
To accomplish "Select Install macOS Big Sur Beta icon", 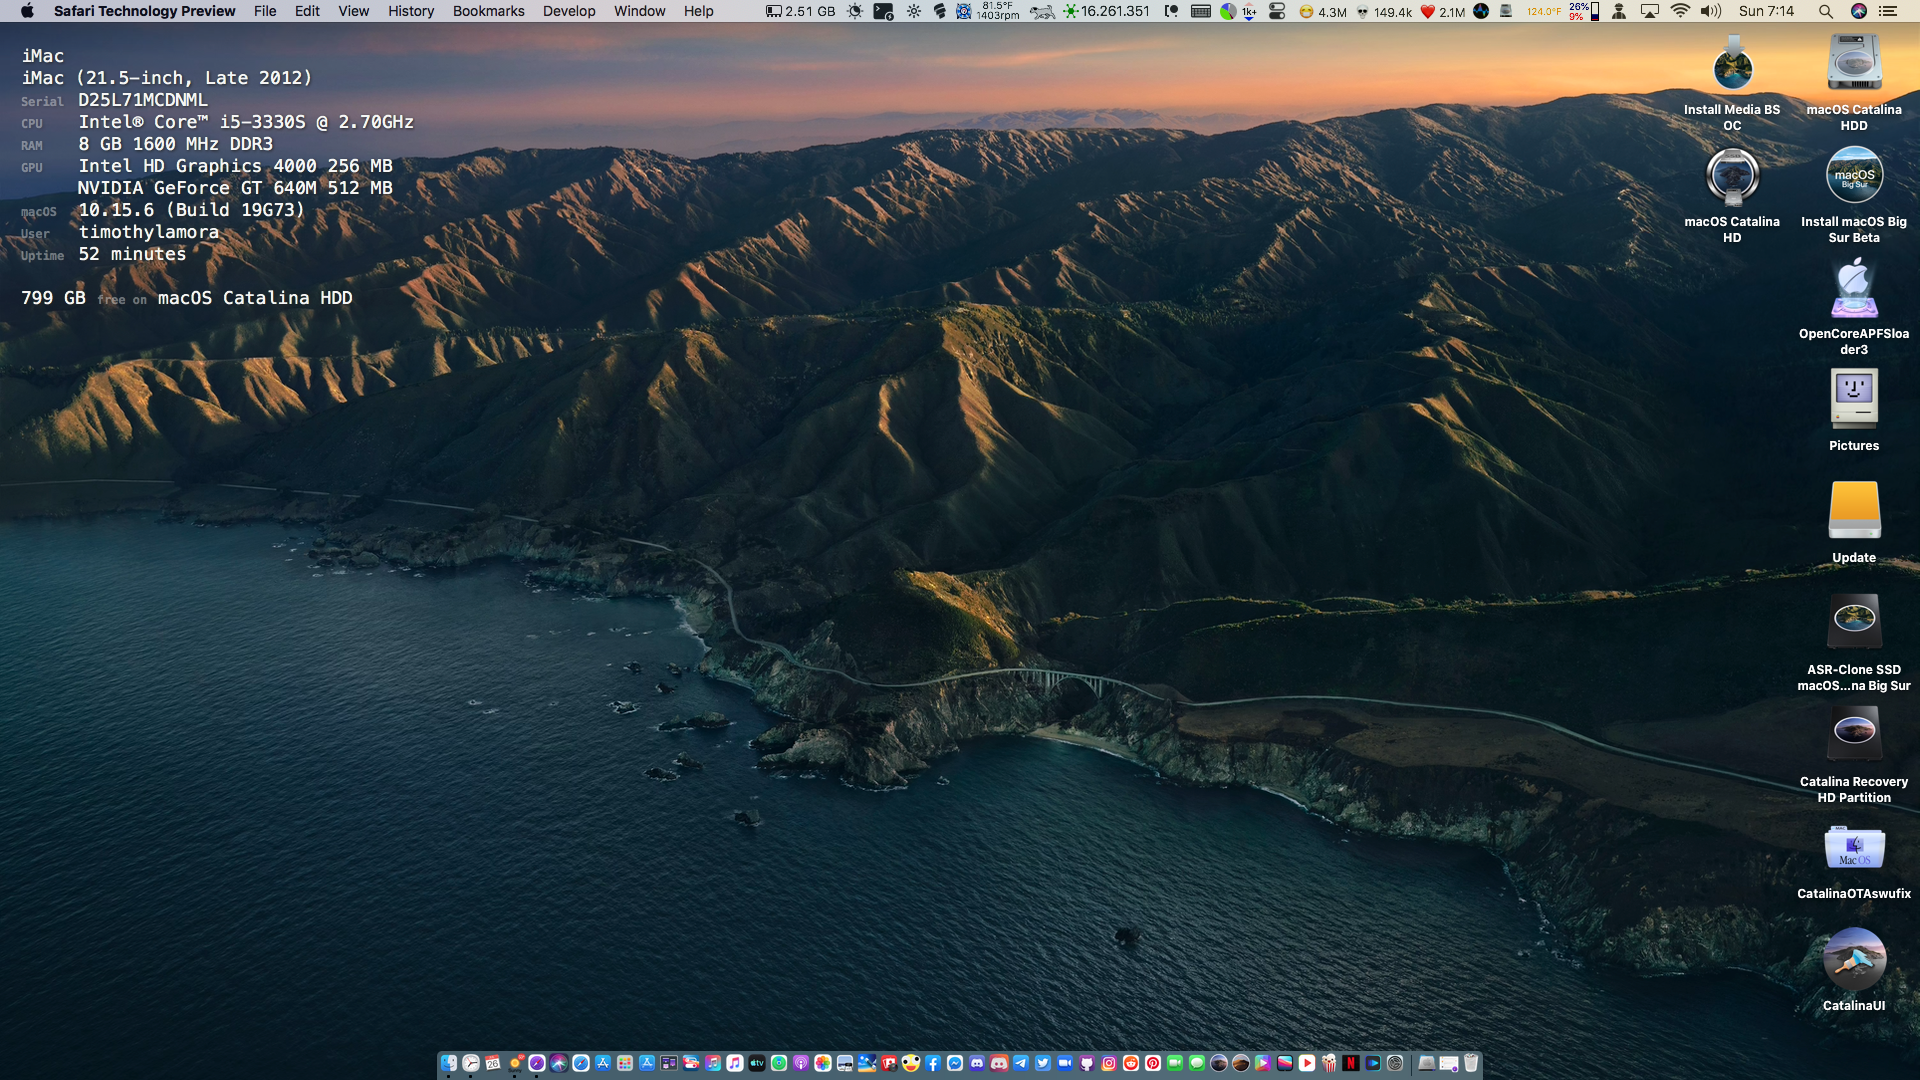I will click(x=1854, y=195).
